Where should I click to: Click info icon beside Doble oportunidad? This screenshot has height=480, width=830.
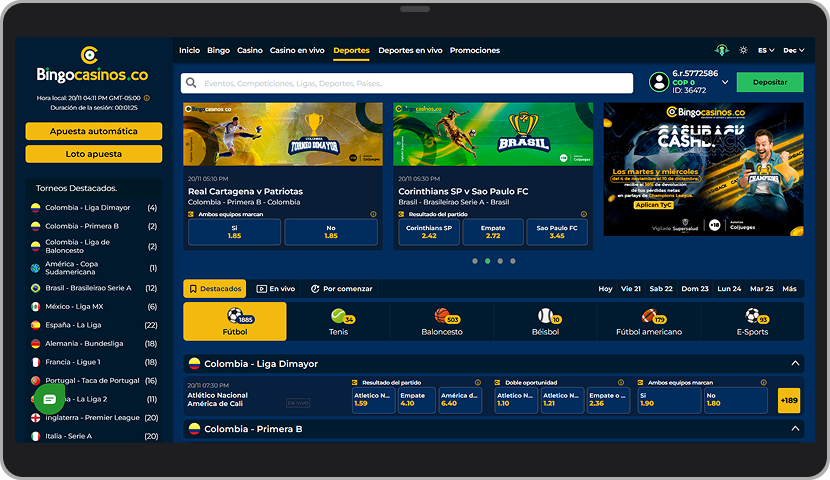tap(620, 382)
